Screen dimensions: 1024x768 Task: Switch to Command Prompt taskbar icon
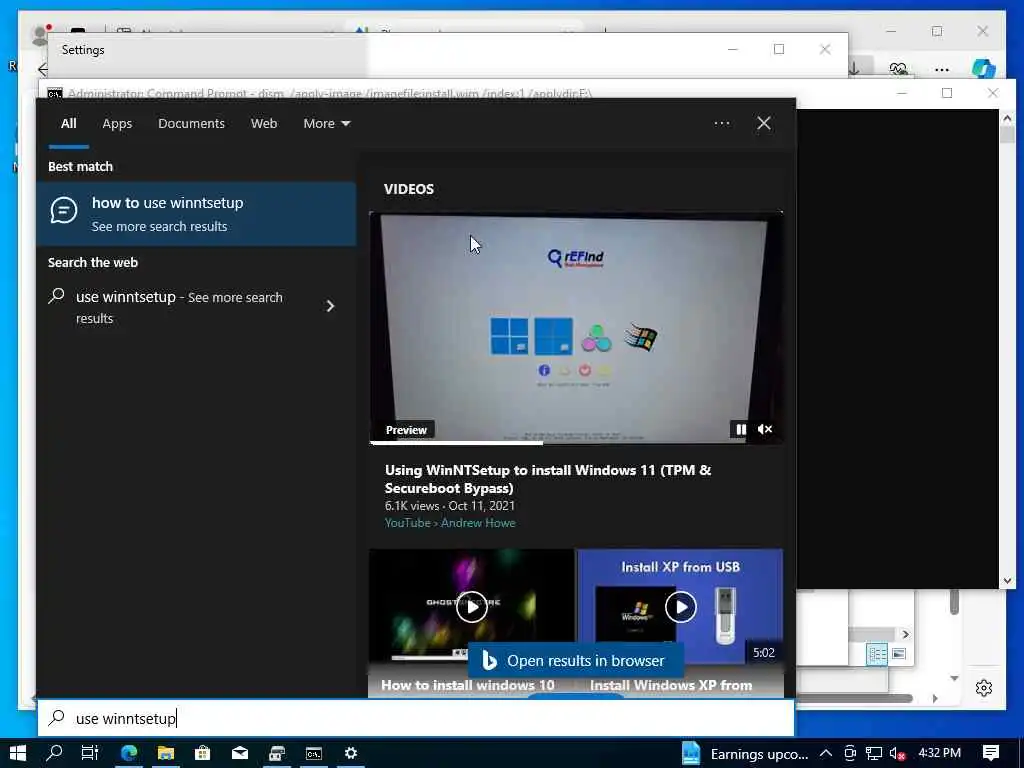pyautogui.click(x=314, y=754)
